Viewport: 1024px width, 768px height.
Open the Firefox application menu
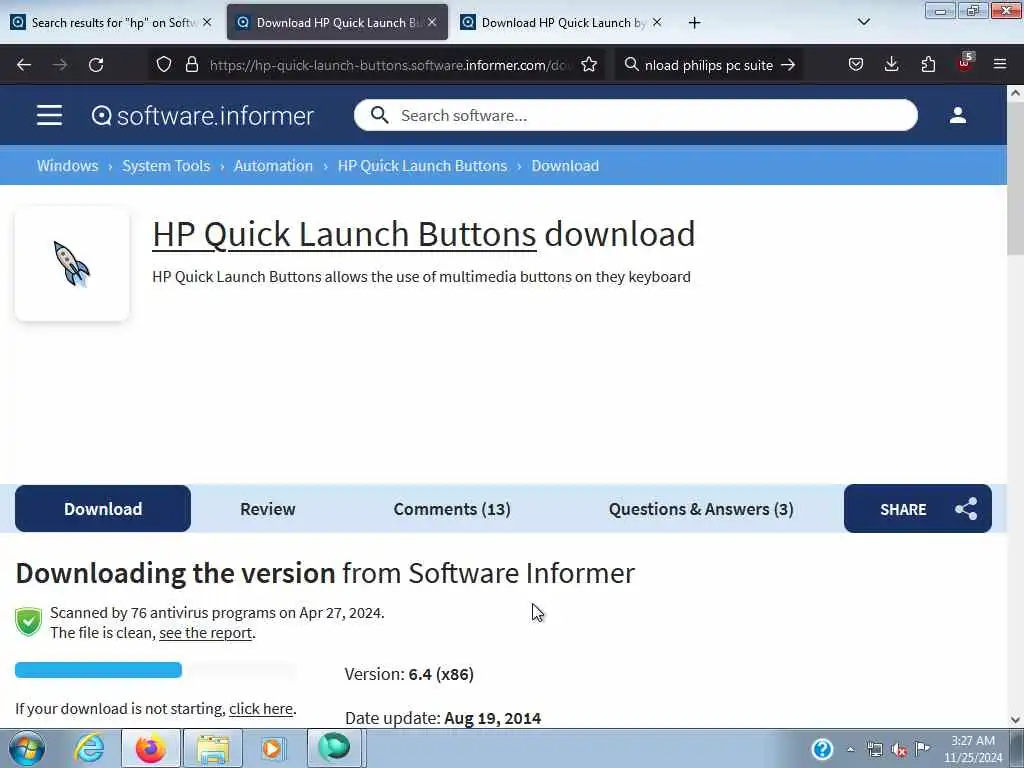[x=1000, y=65]
